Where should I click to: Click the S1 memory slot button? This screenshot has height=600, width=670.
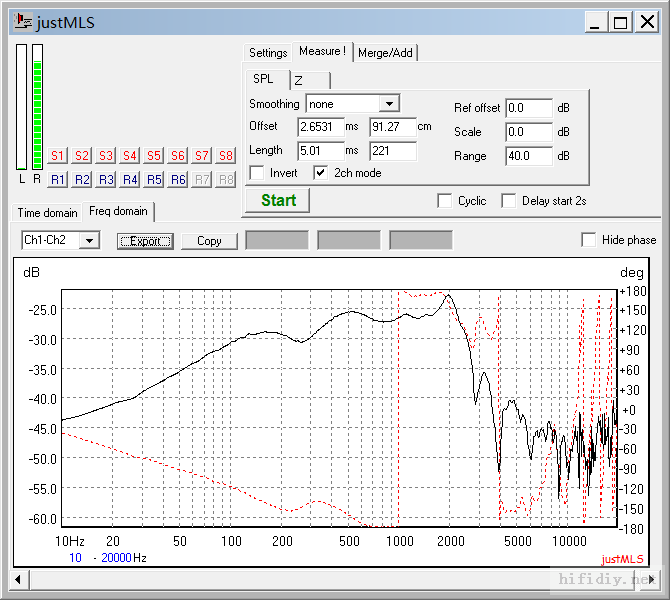[x=57, y=156]
